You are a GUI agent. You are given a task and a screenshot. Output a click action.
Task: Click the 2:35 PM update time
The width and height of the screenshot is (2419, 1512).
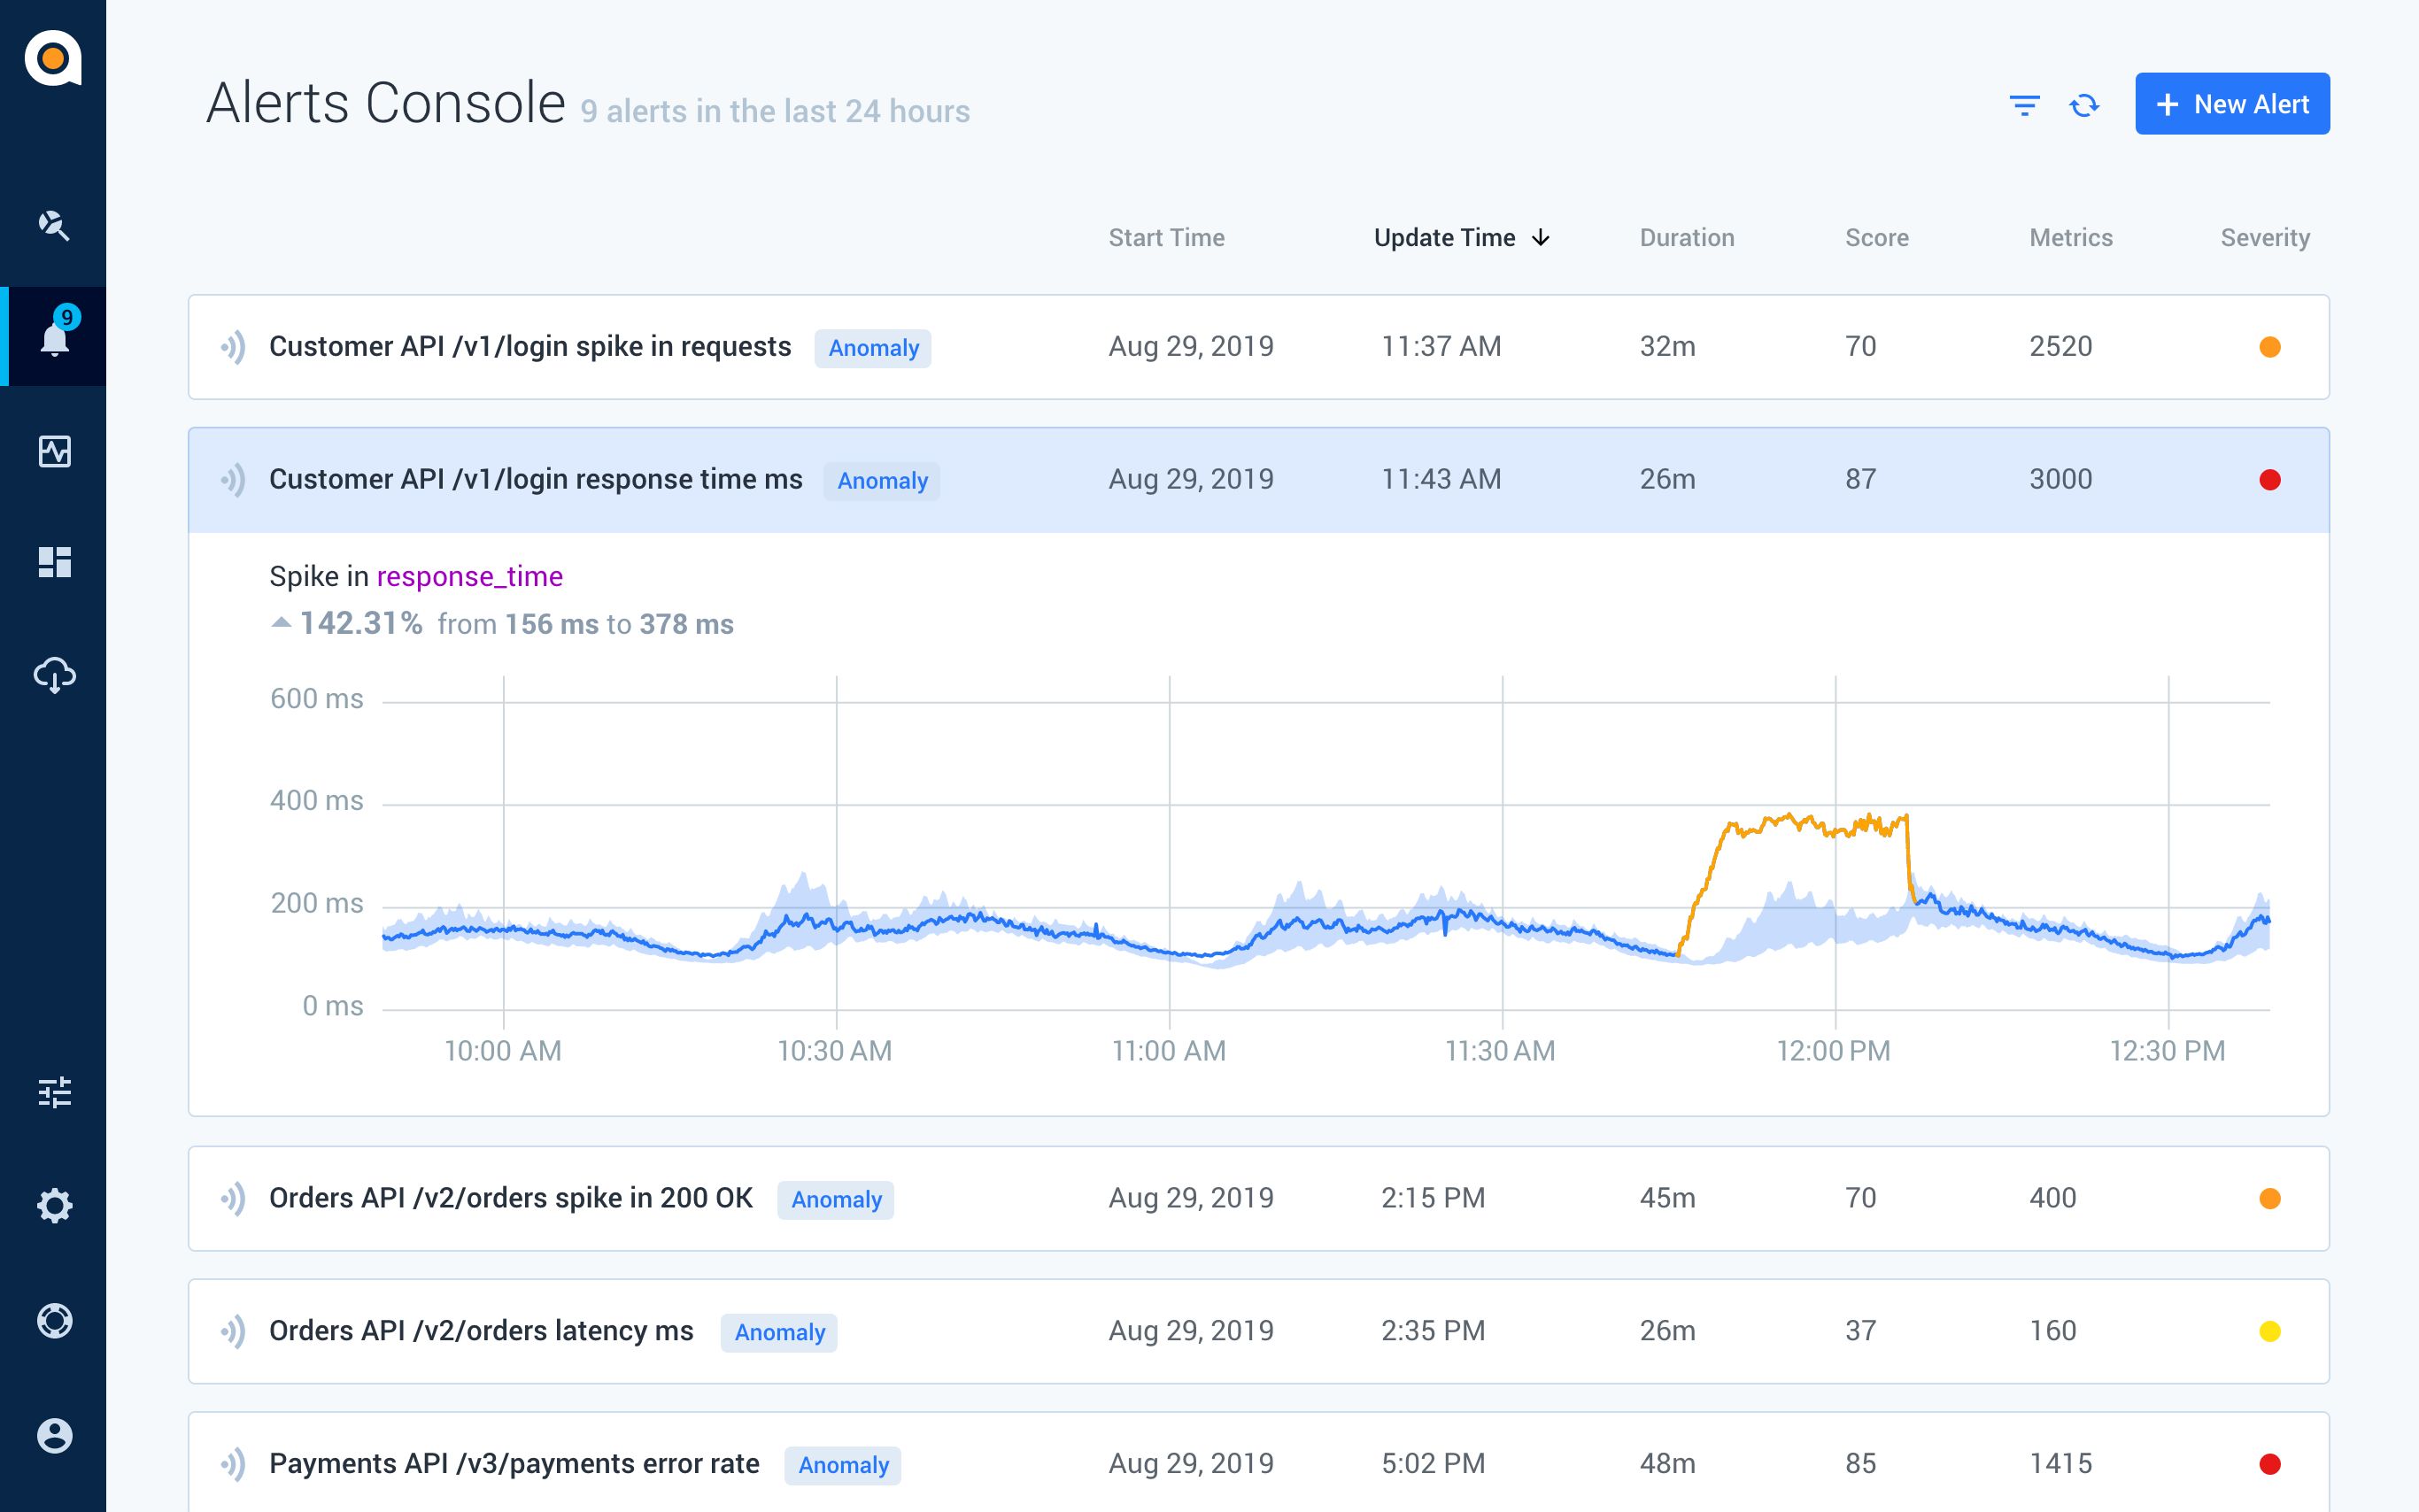pyautogui.click(x=1433, y=1330)
